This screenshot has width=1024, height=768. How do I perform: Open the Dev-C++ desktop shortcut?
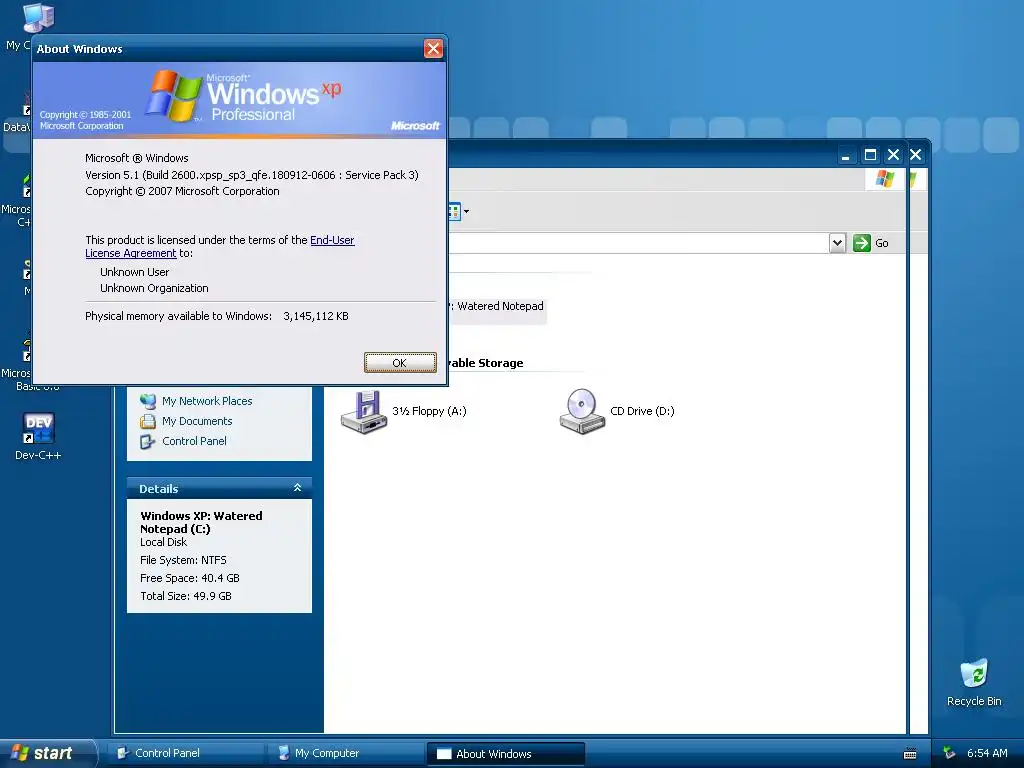click(x=38, y=436)
